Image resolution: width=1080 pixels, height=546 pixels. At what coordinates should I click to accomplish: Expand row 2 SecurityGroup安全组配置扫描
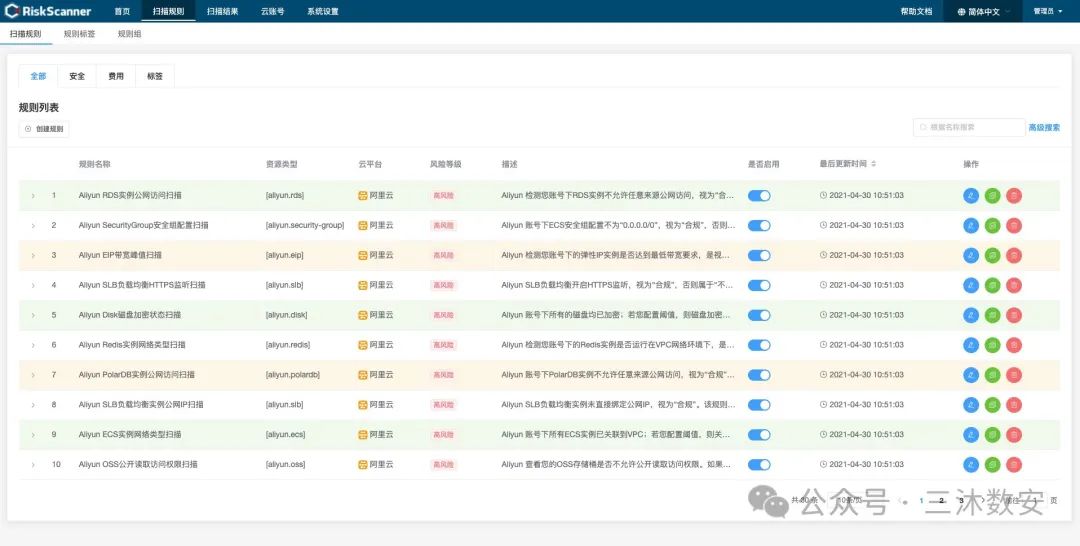pos(32,226)
